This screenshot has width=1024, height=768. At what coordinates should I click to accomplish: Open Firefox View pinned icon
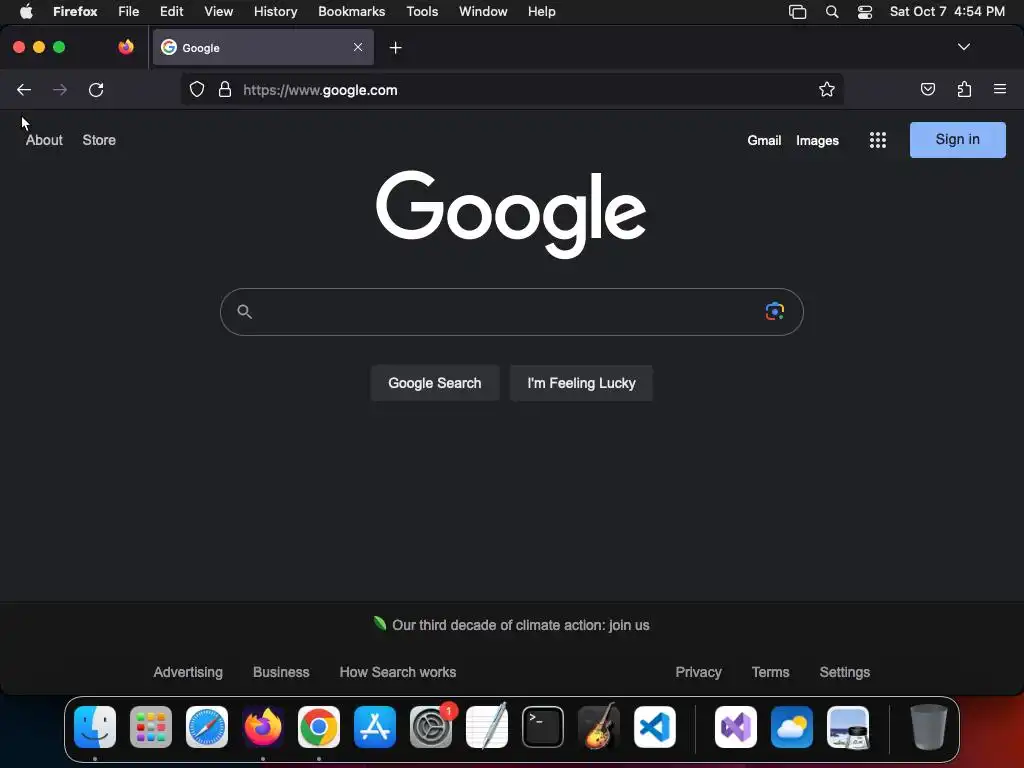pos(126,47)
